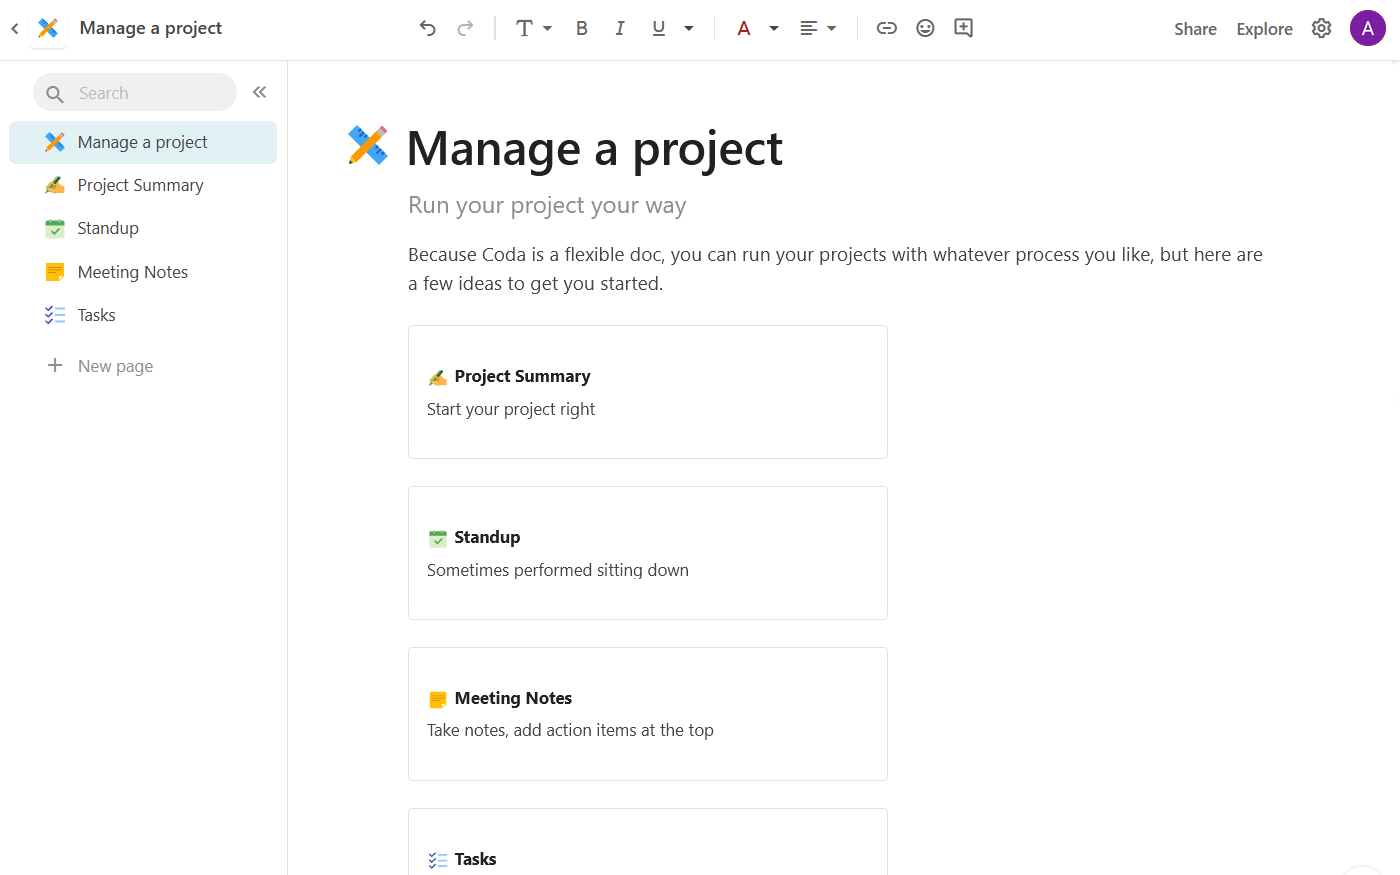
Task: Collapse the sidebar with double chevron
Action: pos(259,92)
